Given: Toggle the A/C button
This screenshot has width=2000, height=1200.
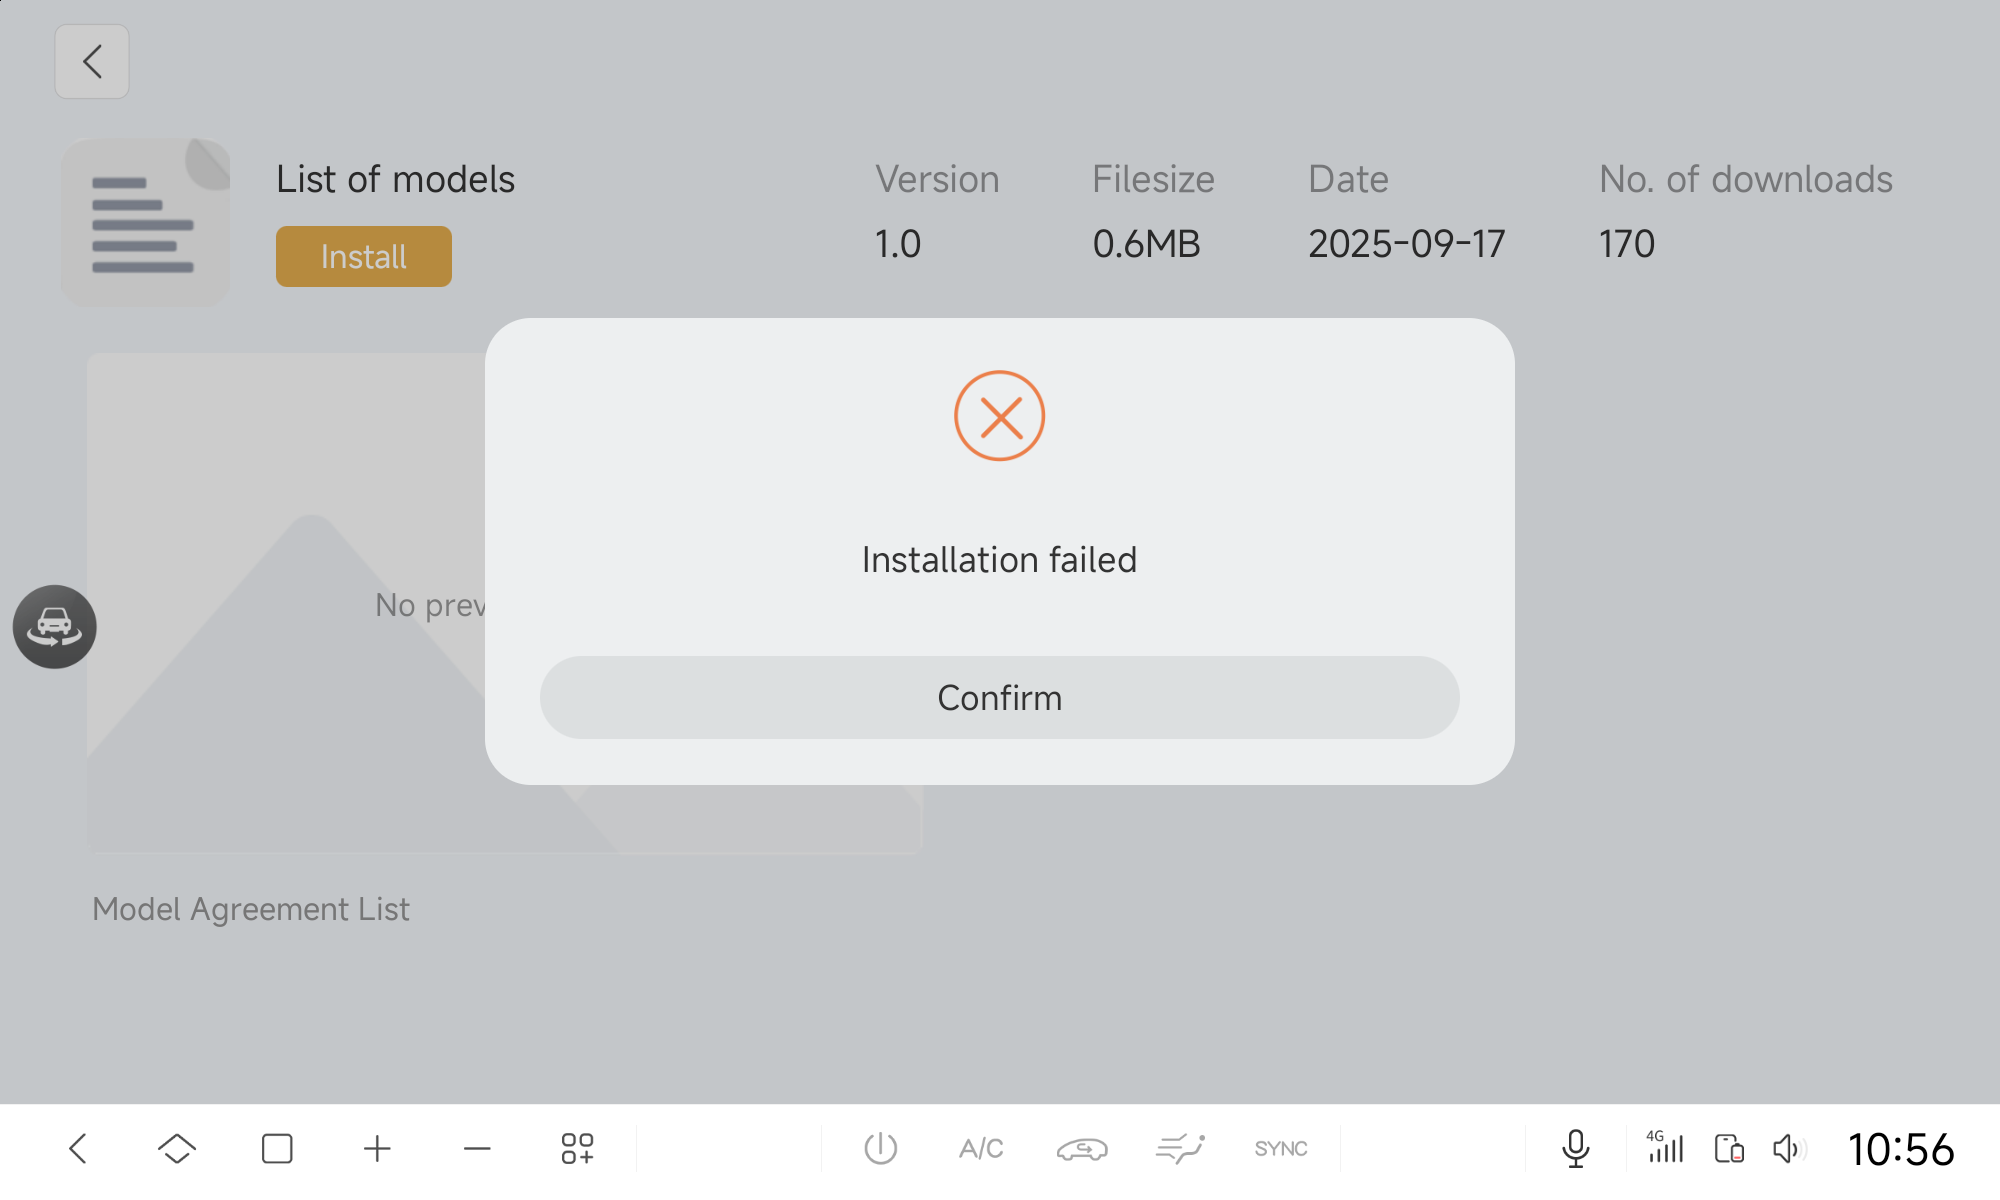Looking at the screenshot, I should click(x=980, y=1148).
